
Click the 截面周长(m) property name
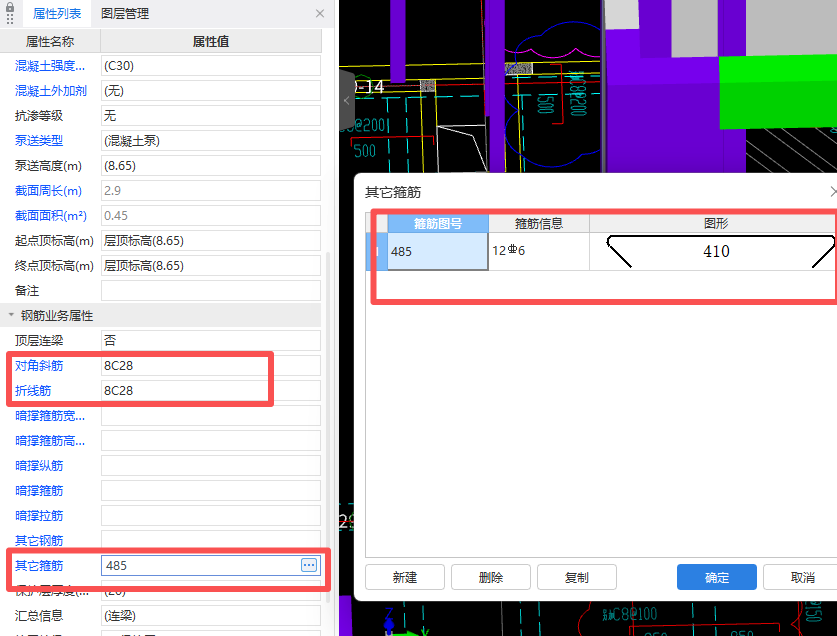48,191
